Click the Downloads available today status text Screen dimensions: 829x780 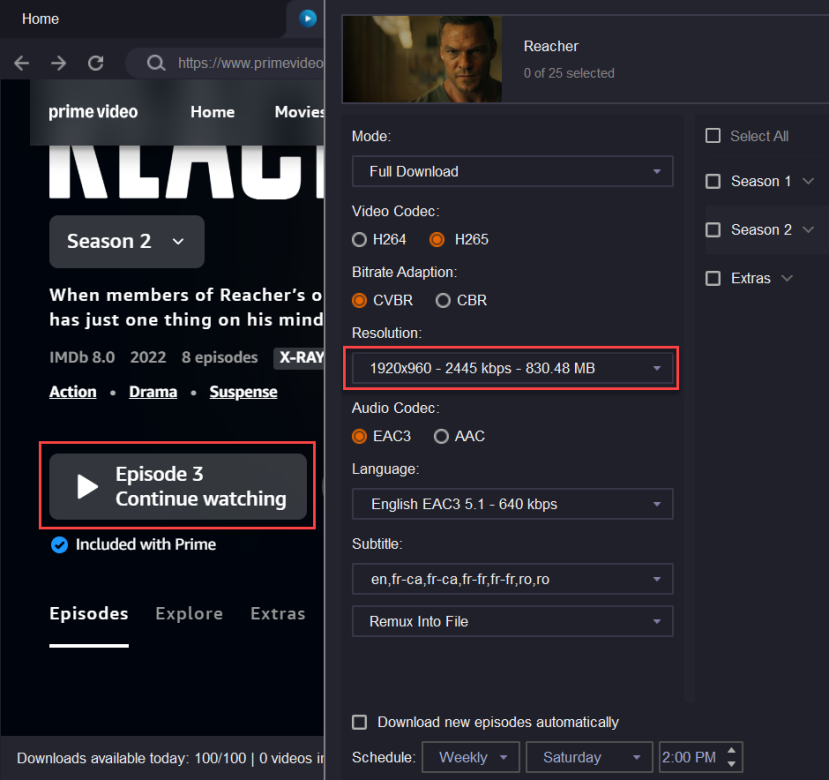pos(170,758)
